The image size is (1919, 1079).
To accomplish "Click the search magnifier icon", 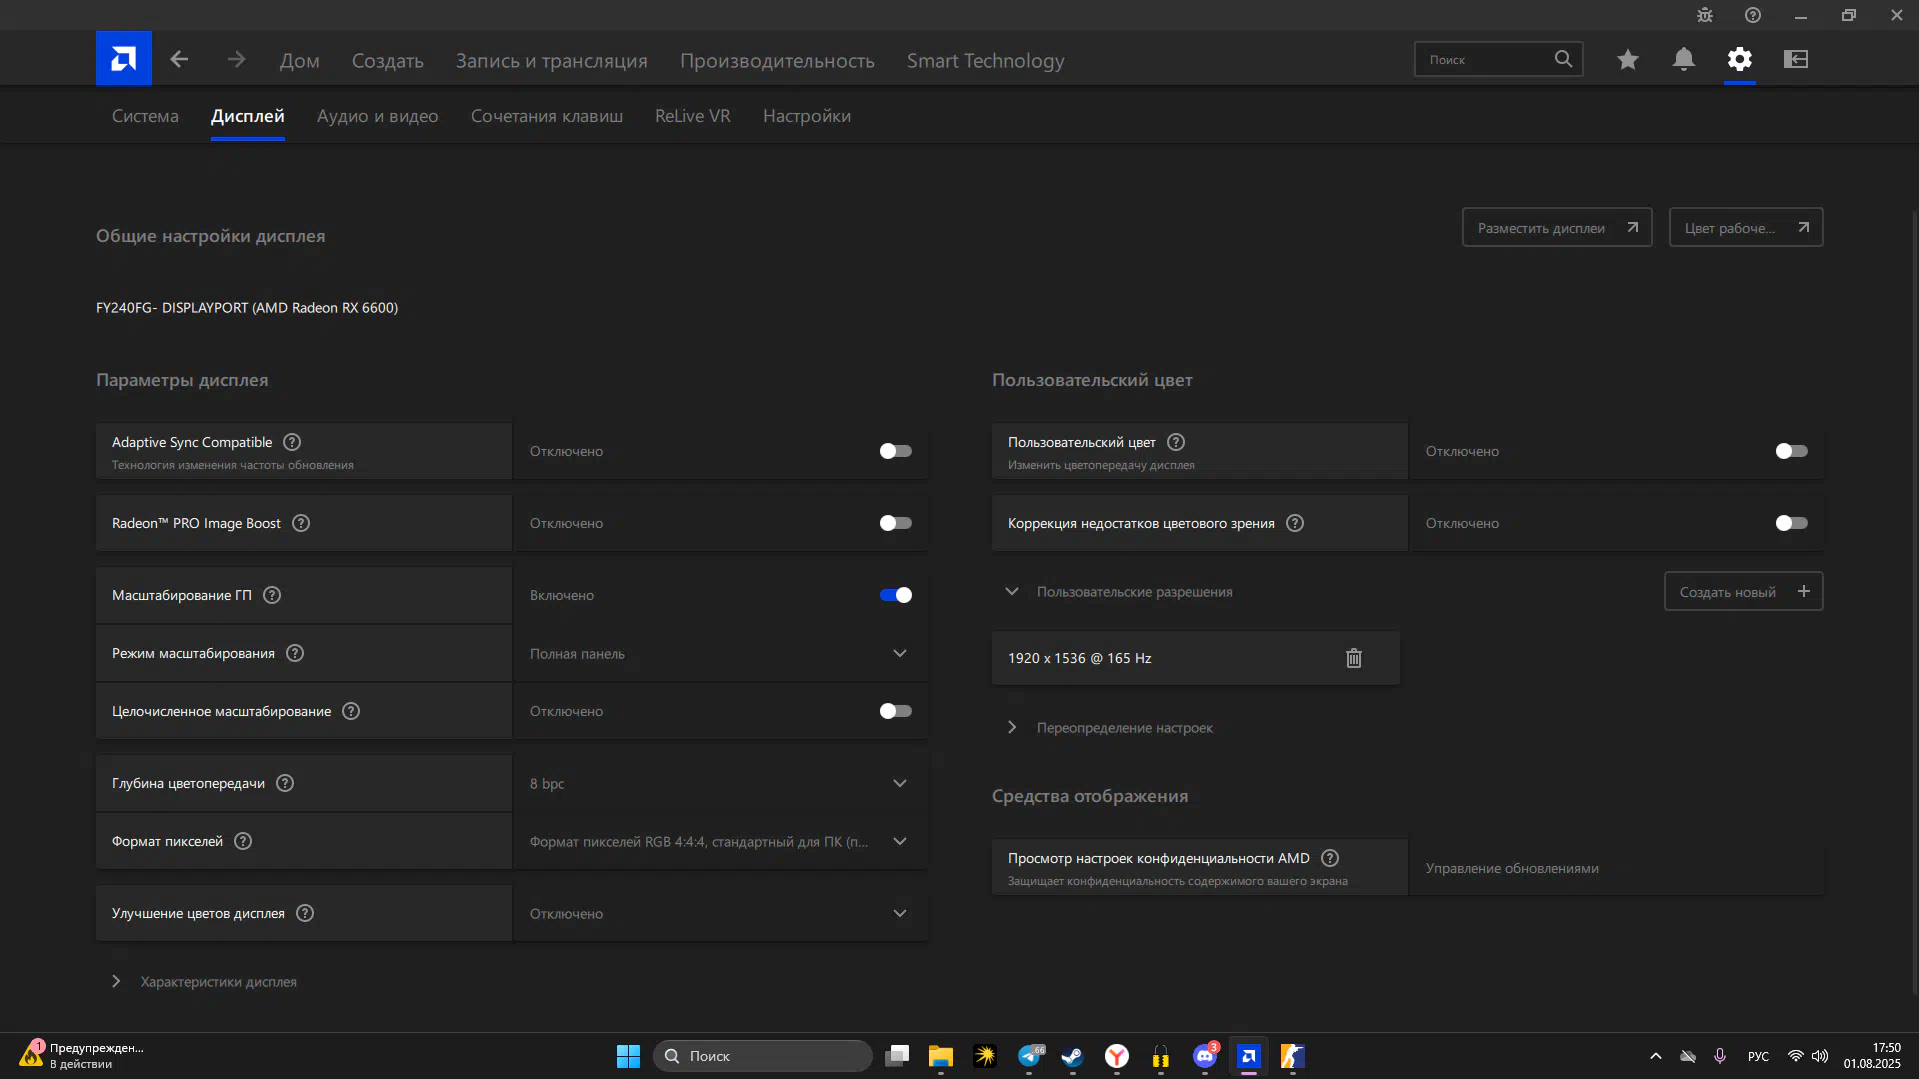I will coord(1563,59).
